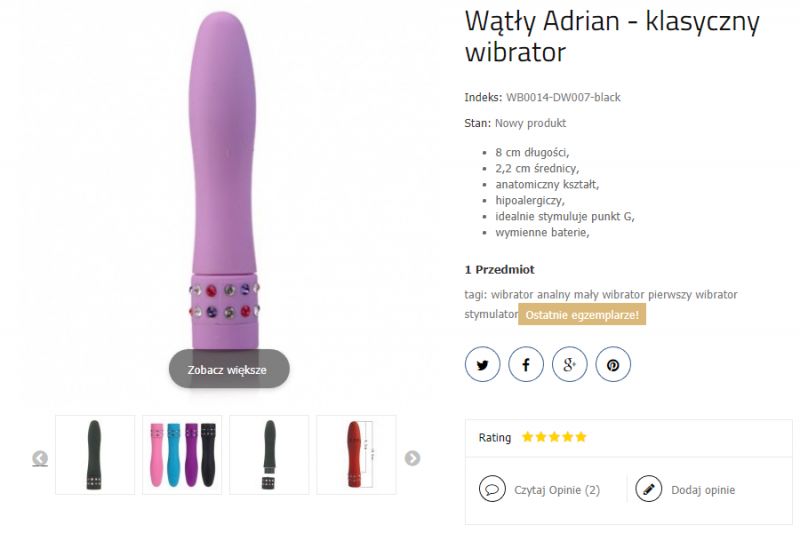Share product on Google Plus

(569, 364)
